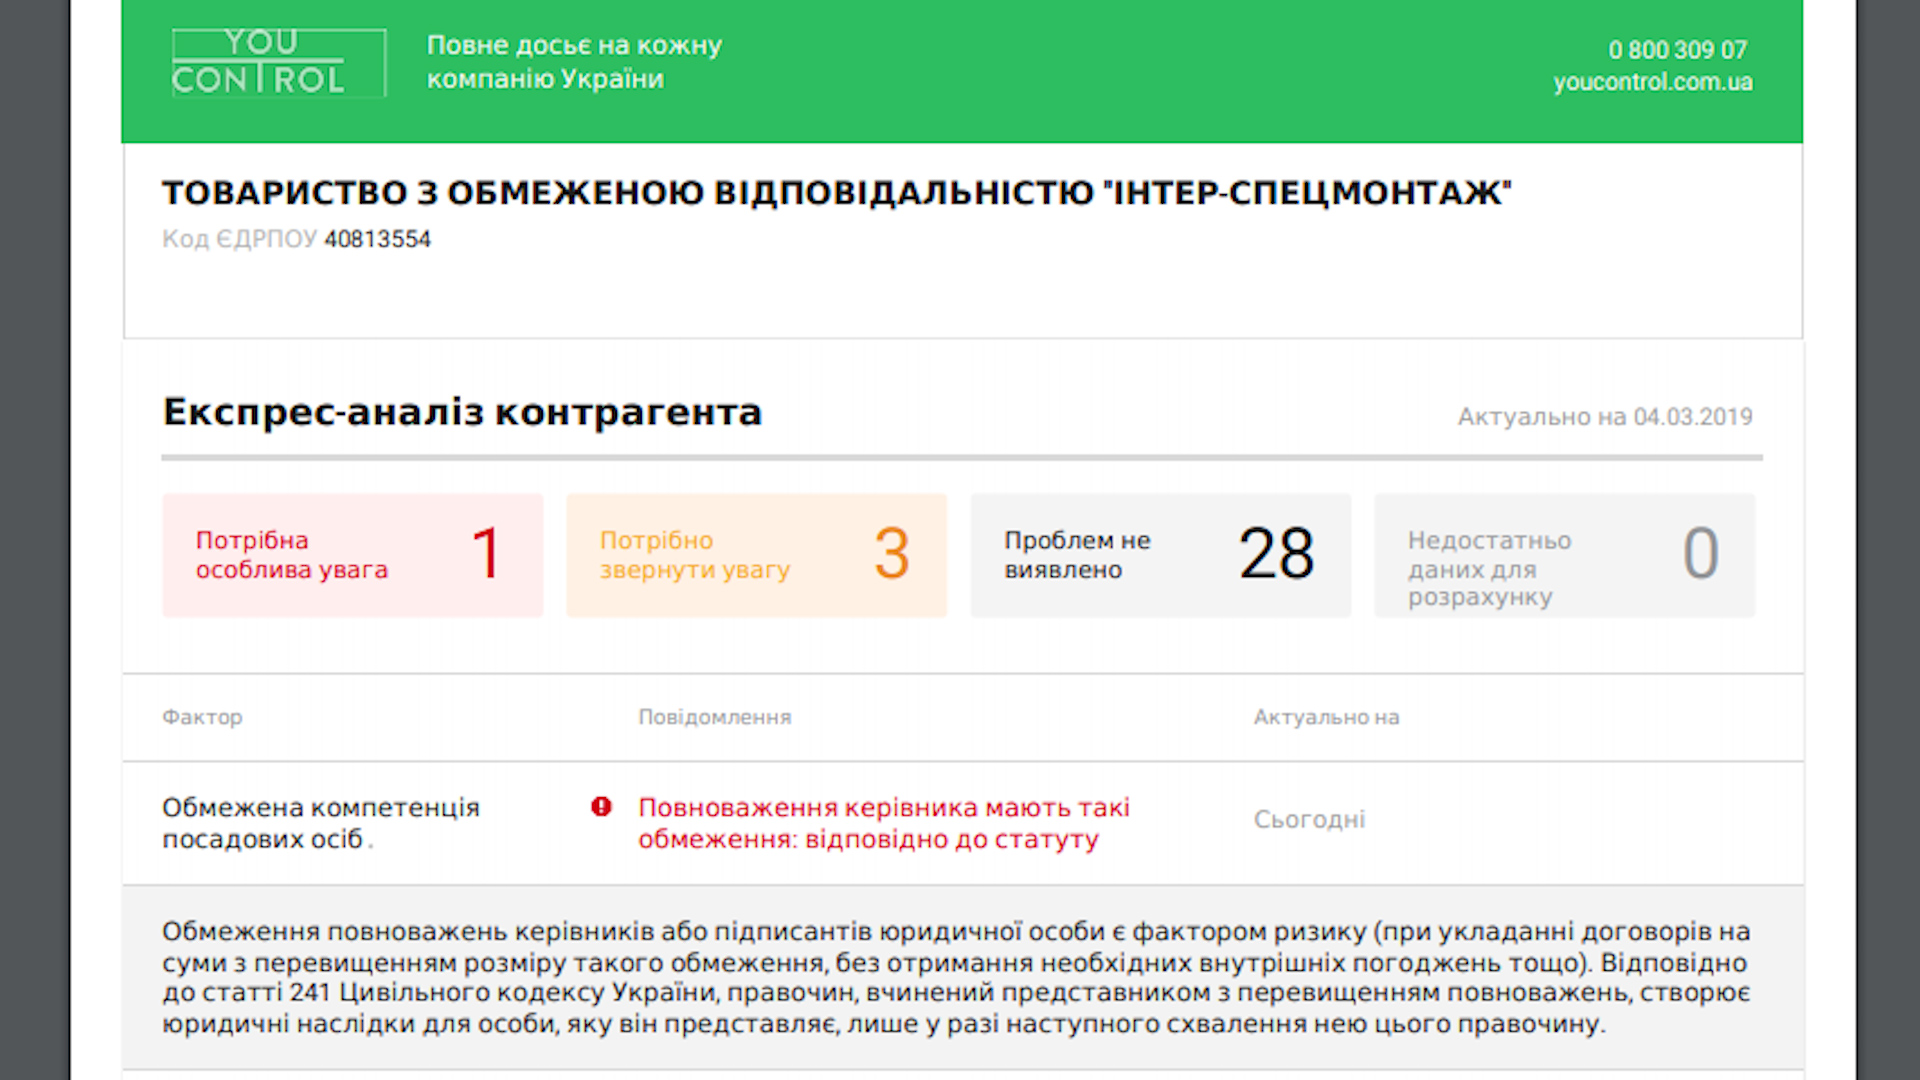Click the 'Фактор' column header

pos(202,717)
